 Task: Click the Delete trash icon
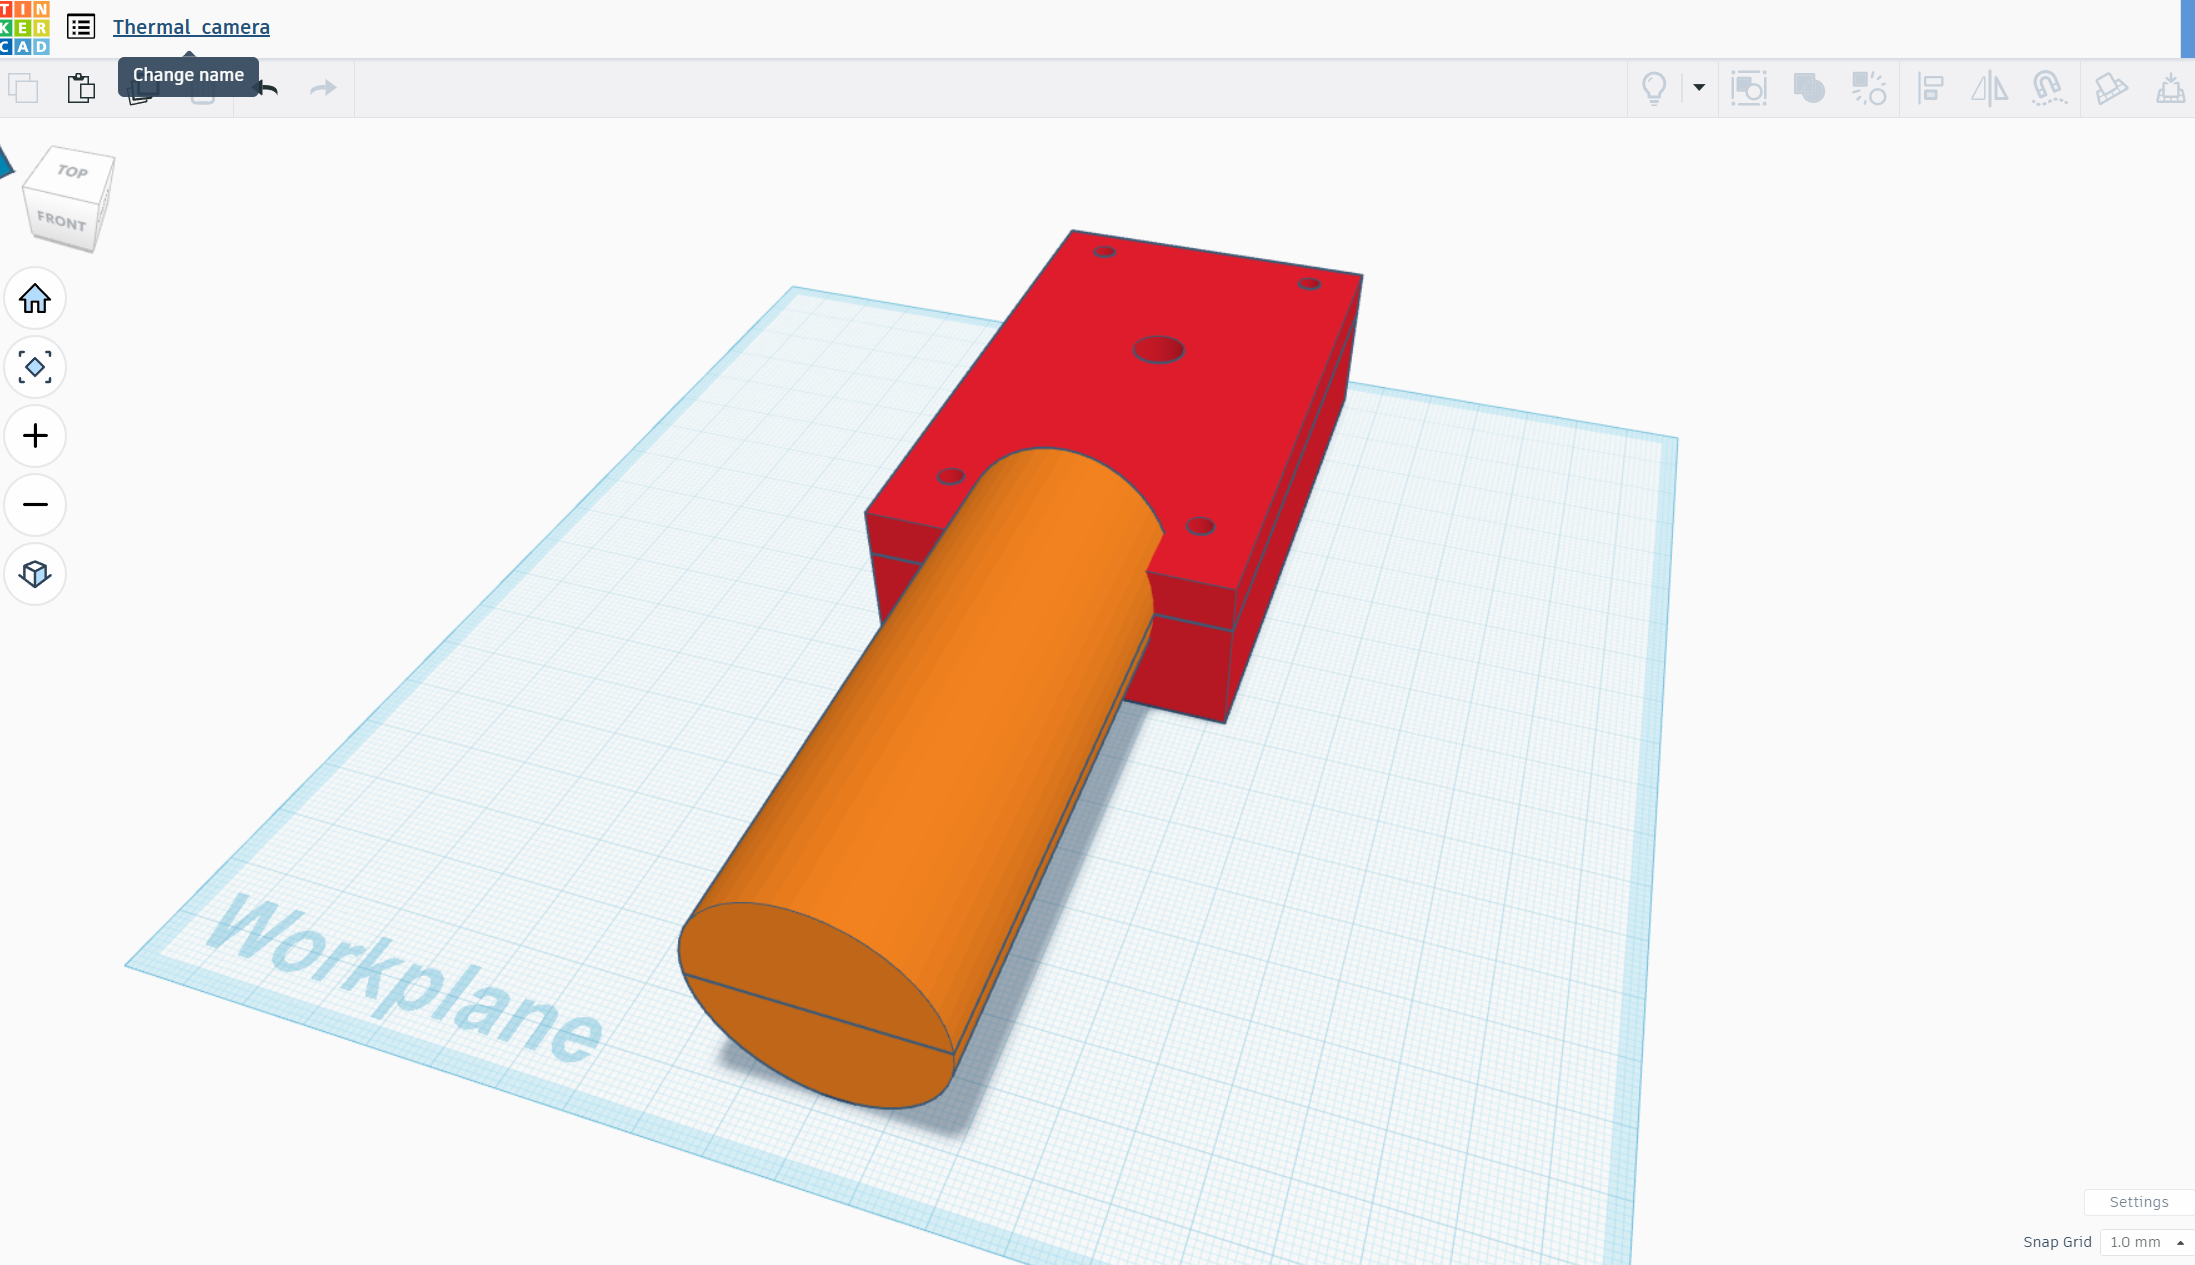point(203,88)
